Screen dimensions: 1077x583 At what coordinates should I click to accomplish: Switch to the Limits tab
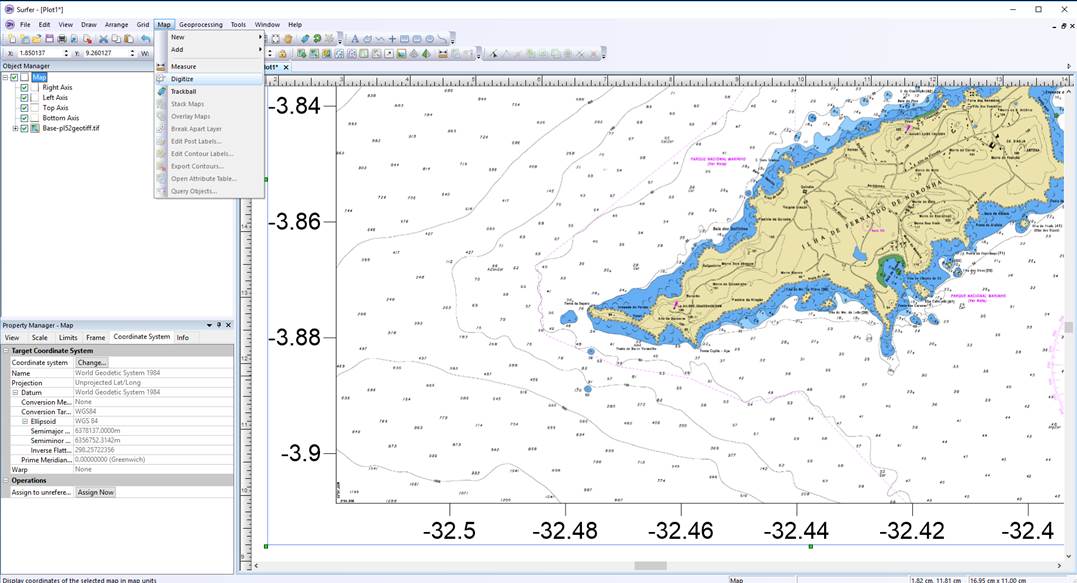pos(68,338)
